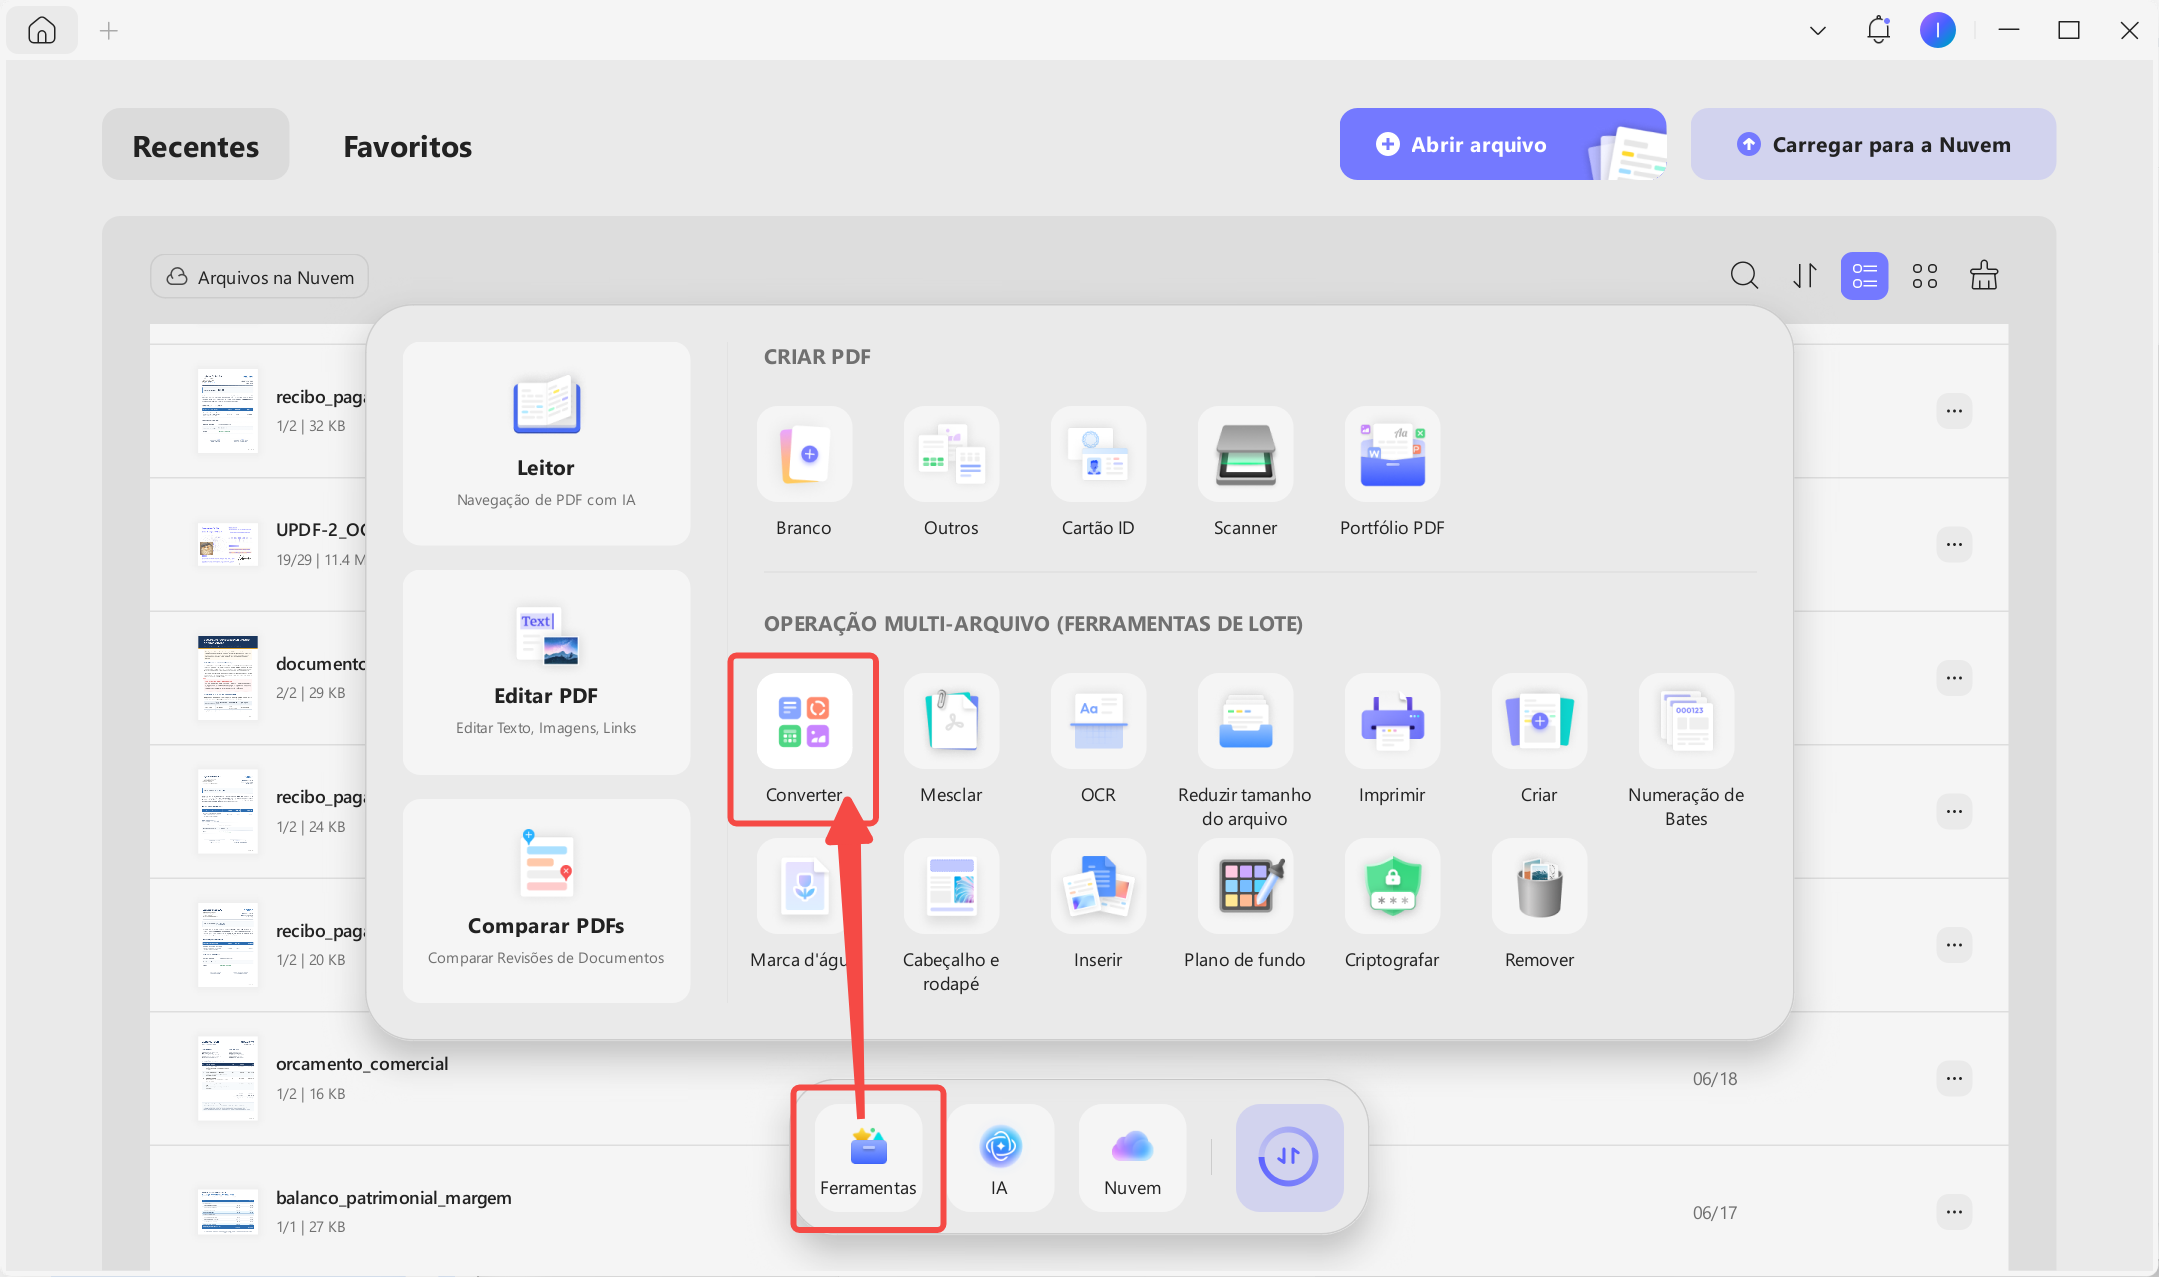Open the IA assistant in bottom dock
This screenshot has height=1277, width=2159.
click(1000, 1158)
